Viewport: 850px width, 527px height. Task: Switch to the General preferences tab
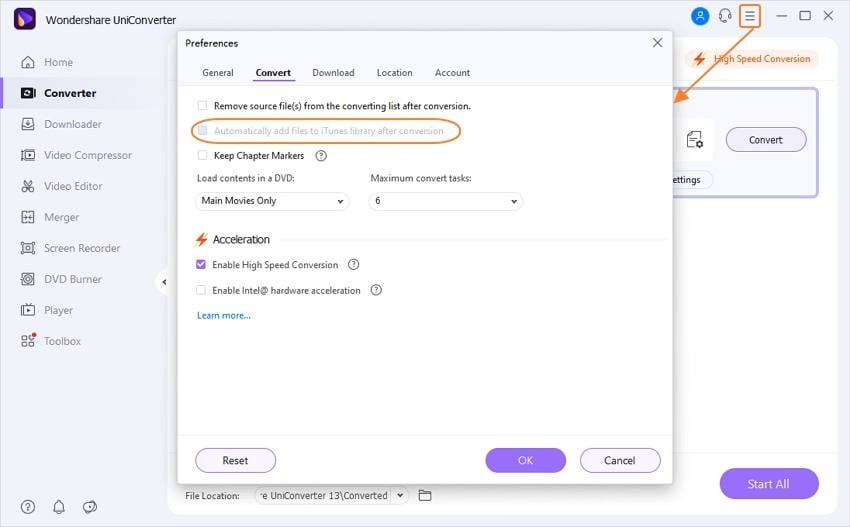pos(218,73)
